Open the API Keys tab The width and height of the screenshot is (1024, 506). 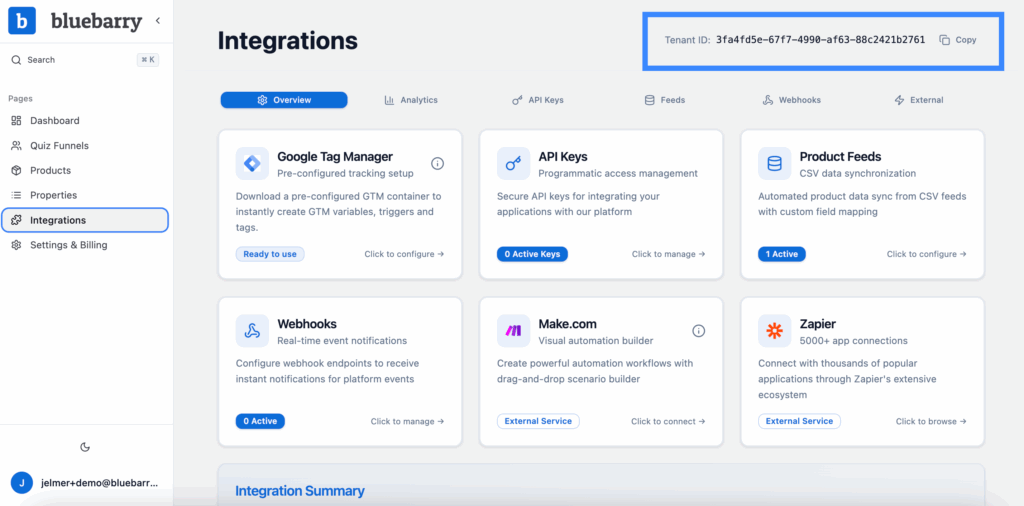coord(537,100)
